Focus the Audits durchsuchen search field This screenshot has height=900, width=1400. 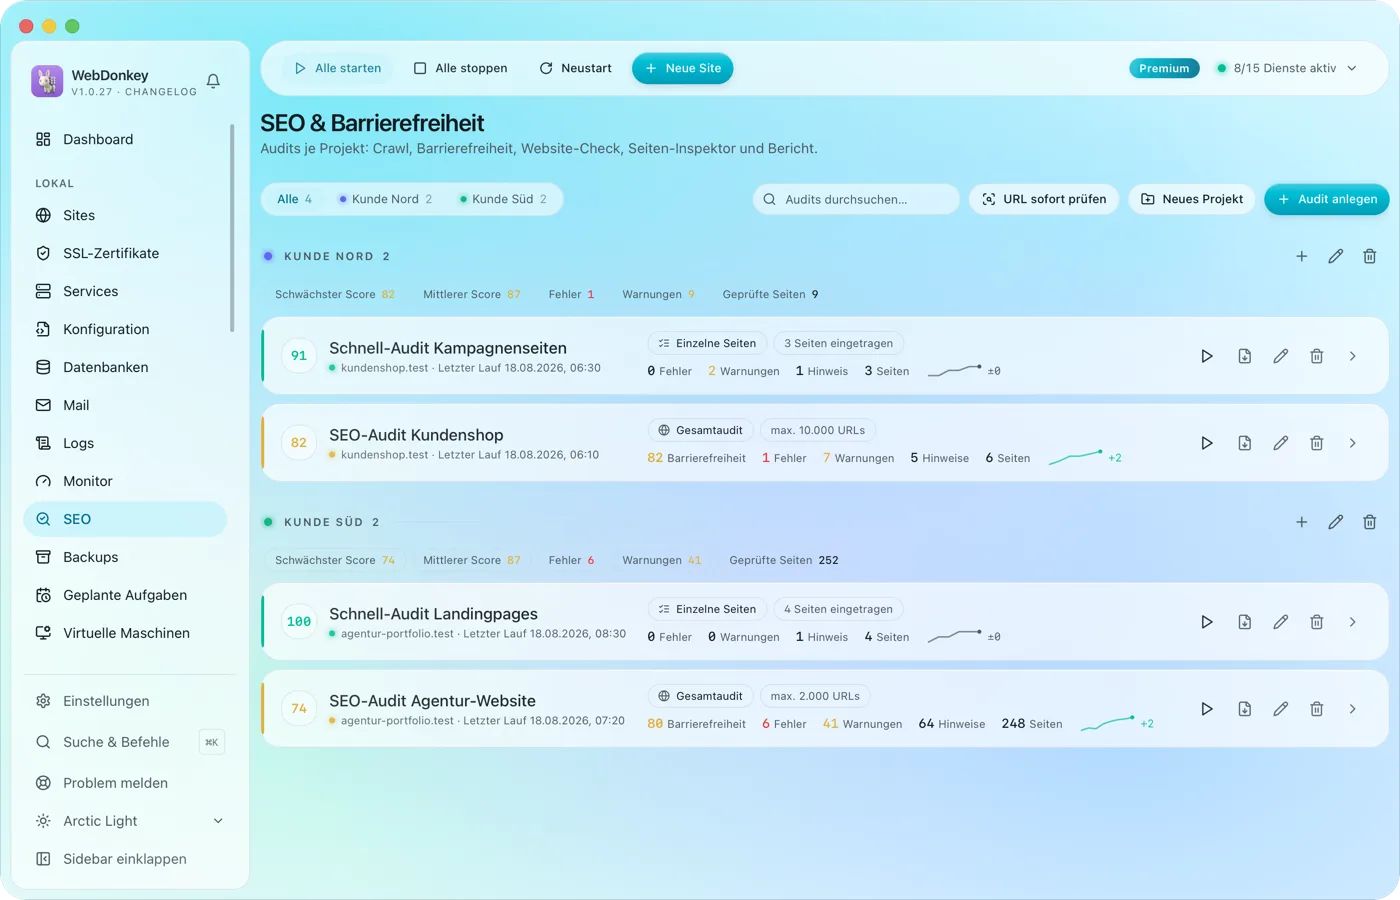point(856,199)
